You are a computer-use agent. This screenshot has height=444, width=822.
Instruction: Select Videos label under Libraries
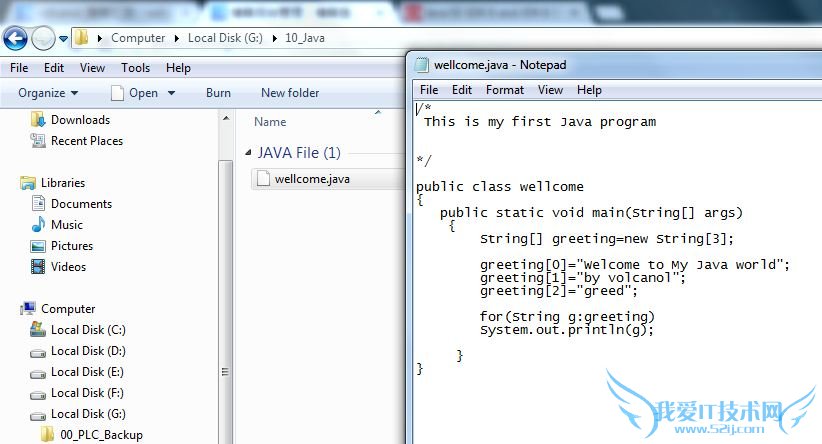pyautogui.click(x=68, y=267)
